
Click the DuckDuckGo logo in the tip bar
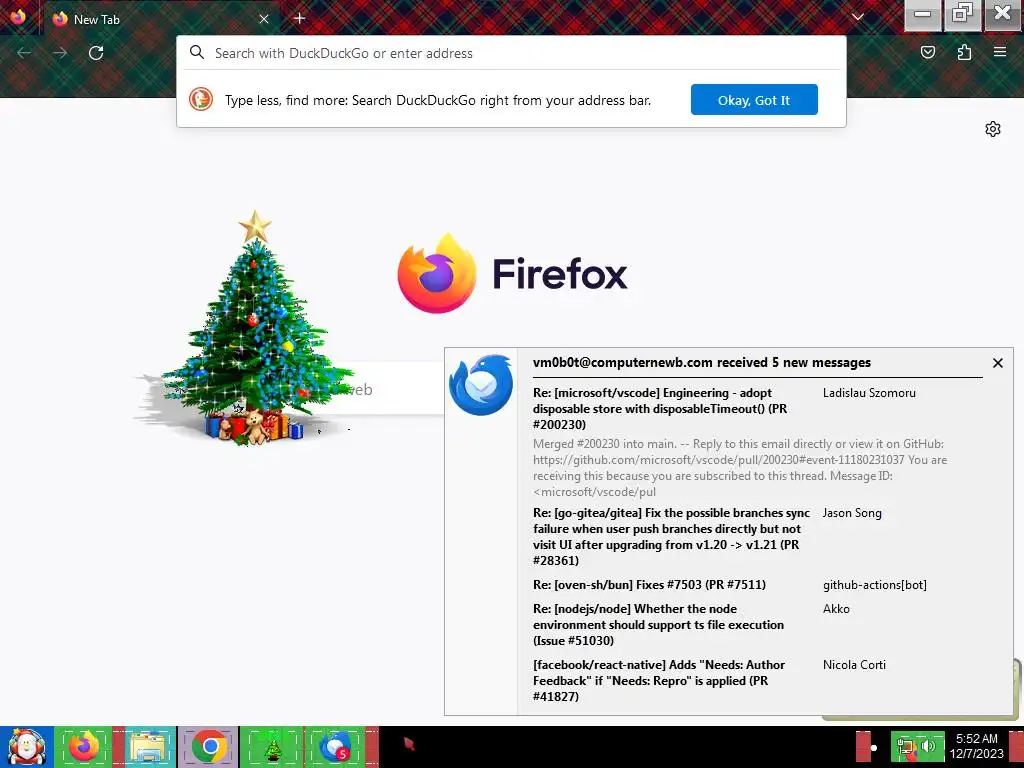201,99
